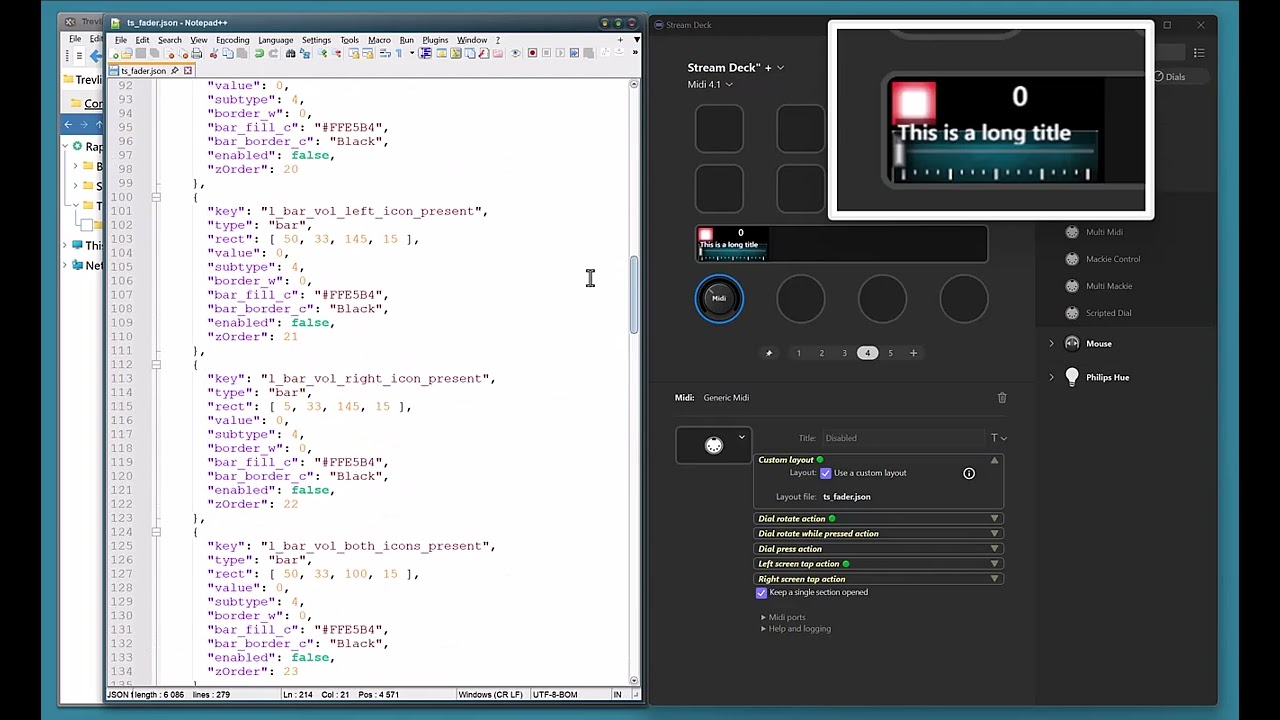Switch to Stream Deck page 3
This screenshot has height=720, width=1280.
pos(844,353)
